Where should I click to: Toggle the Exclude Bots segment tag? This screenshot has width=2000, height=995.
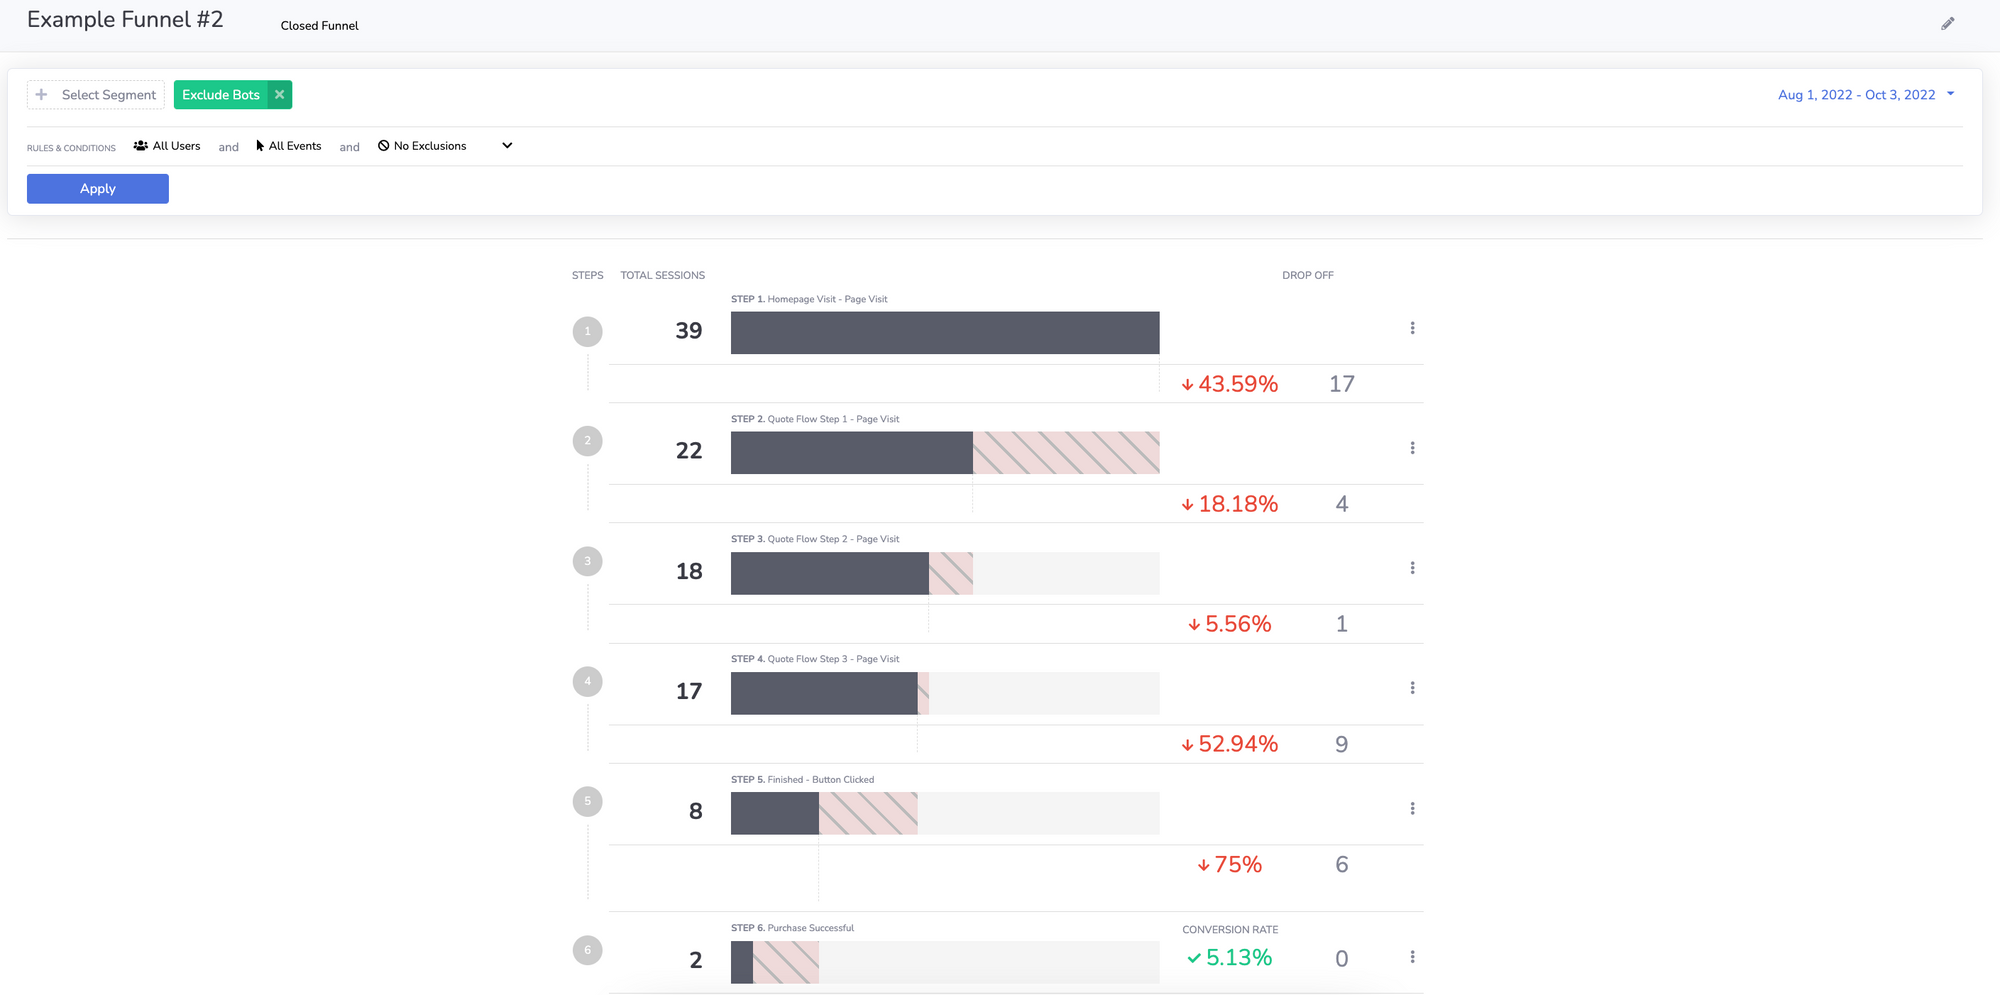click(x=220, y=95)
